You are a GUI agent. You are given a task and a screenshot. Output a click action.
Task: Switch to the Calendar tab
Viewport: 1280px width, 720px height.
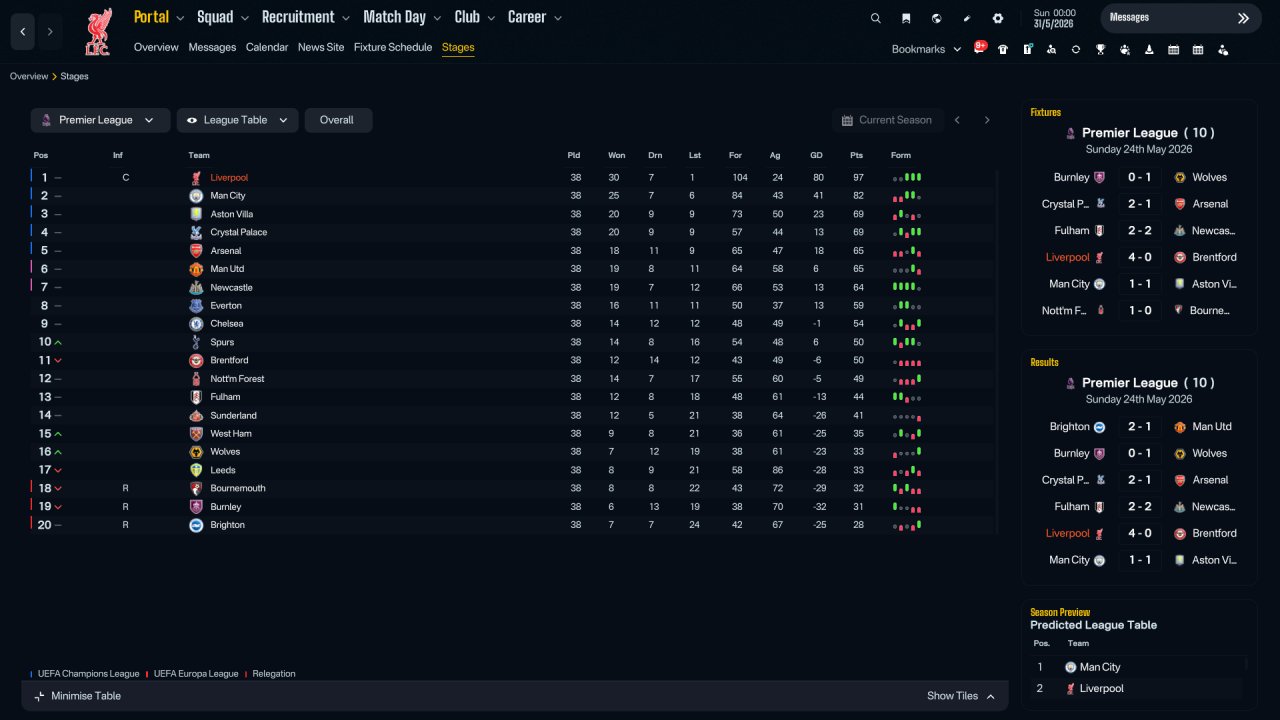tap(267, 47)
